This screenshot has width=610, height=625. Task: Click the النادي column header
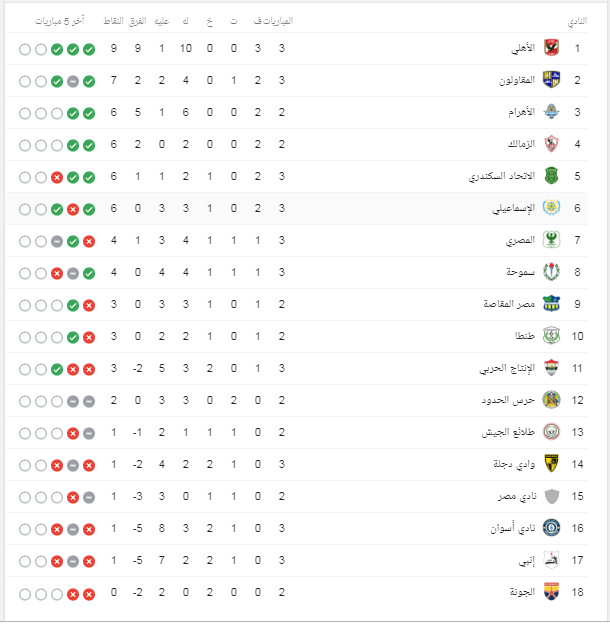click(577, 20)
